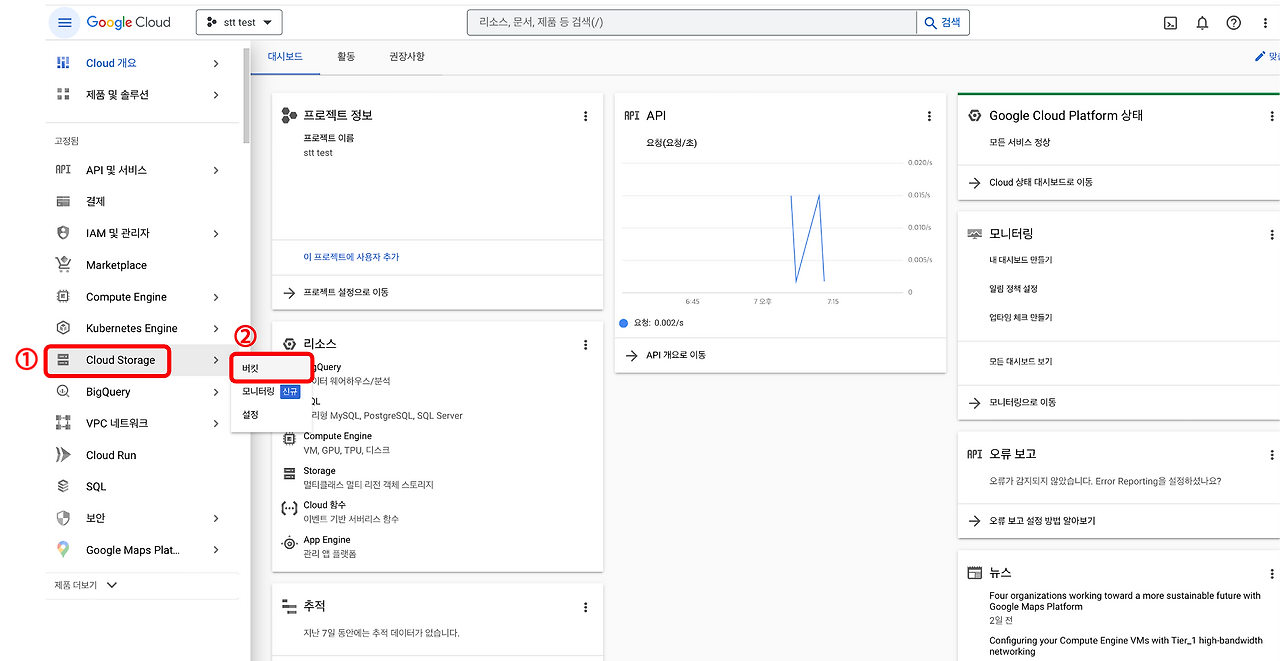Screen dimensions: 1280x661
Task: Open the help icon
Action: [x=1233, y=22]
